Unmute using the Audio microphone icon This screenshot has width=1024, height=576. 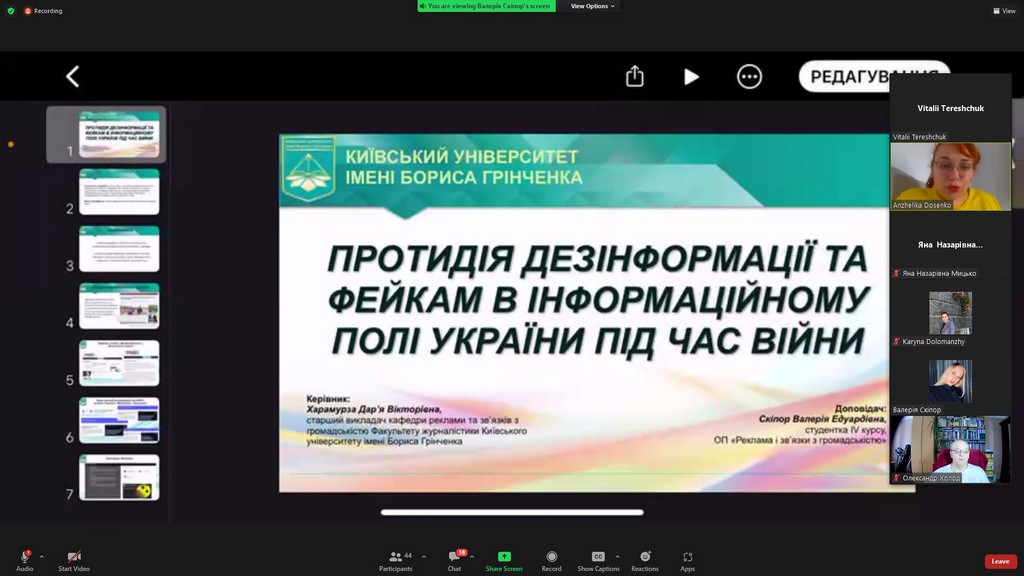coord(24,557)
